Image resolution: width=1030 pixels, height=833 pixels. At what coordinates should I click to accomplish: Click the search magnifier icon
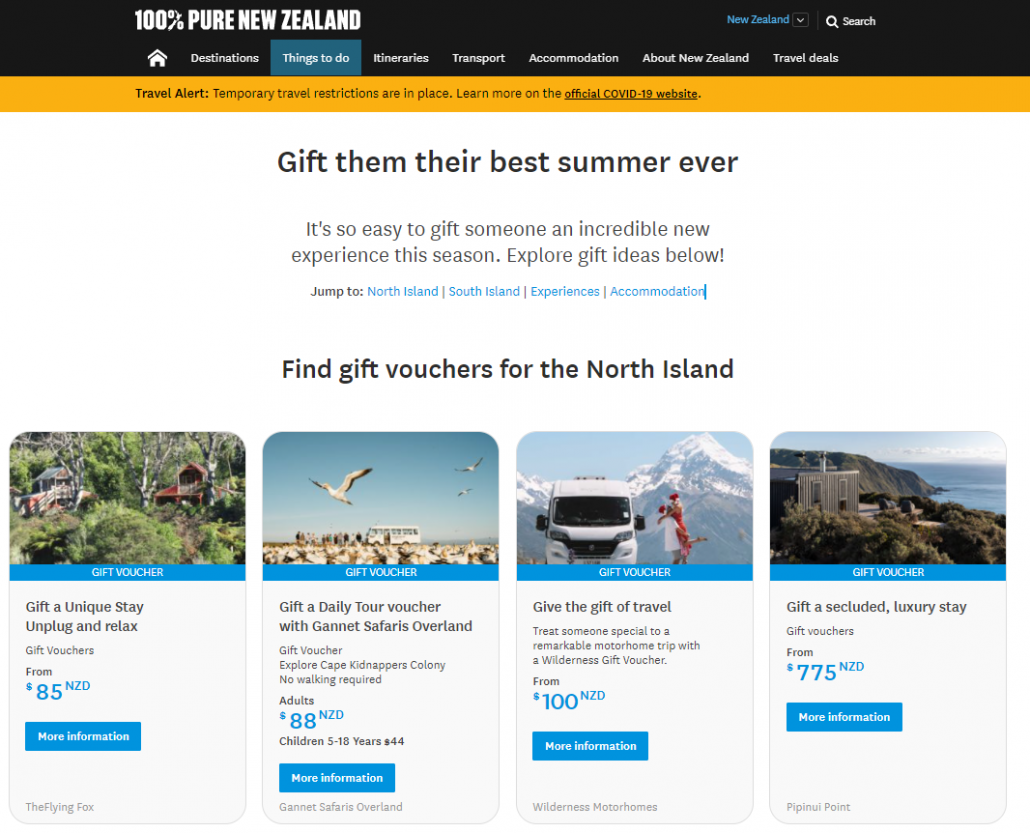click(832, 22)
